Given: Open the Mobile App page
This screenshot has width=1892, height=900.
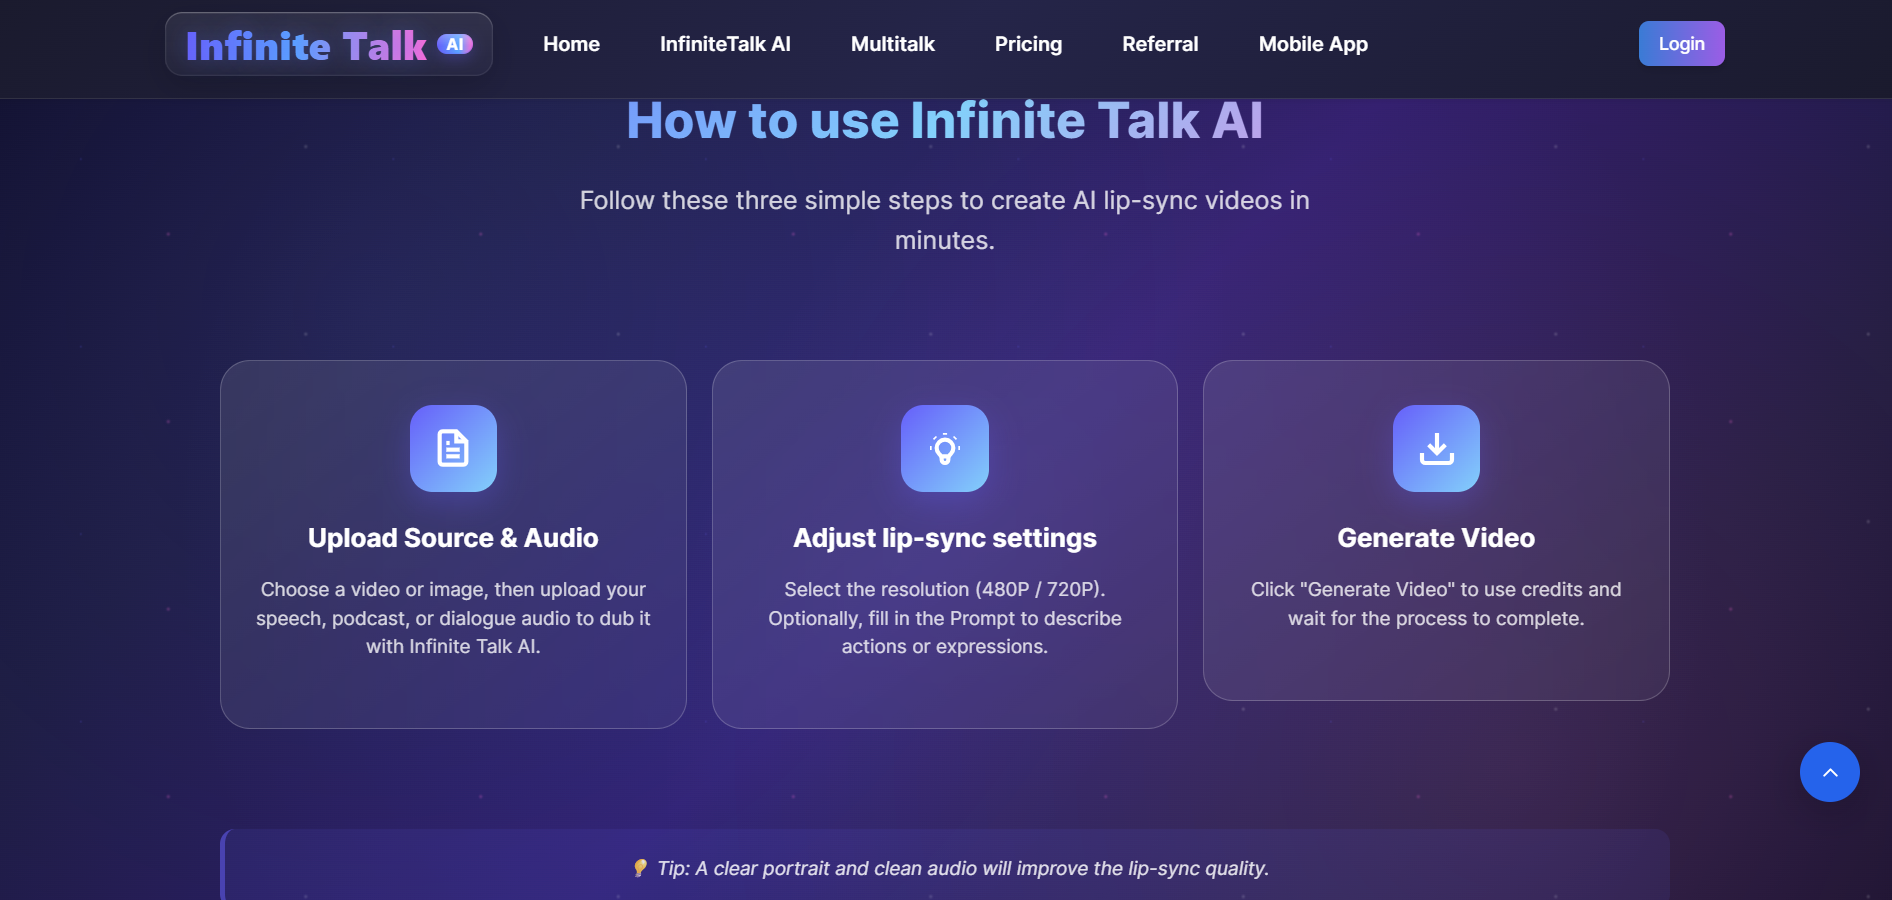Looking at the screenshot, I should [1313, 44].
